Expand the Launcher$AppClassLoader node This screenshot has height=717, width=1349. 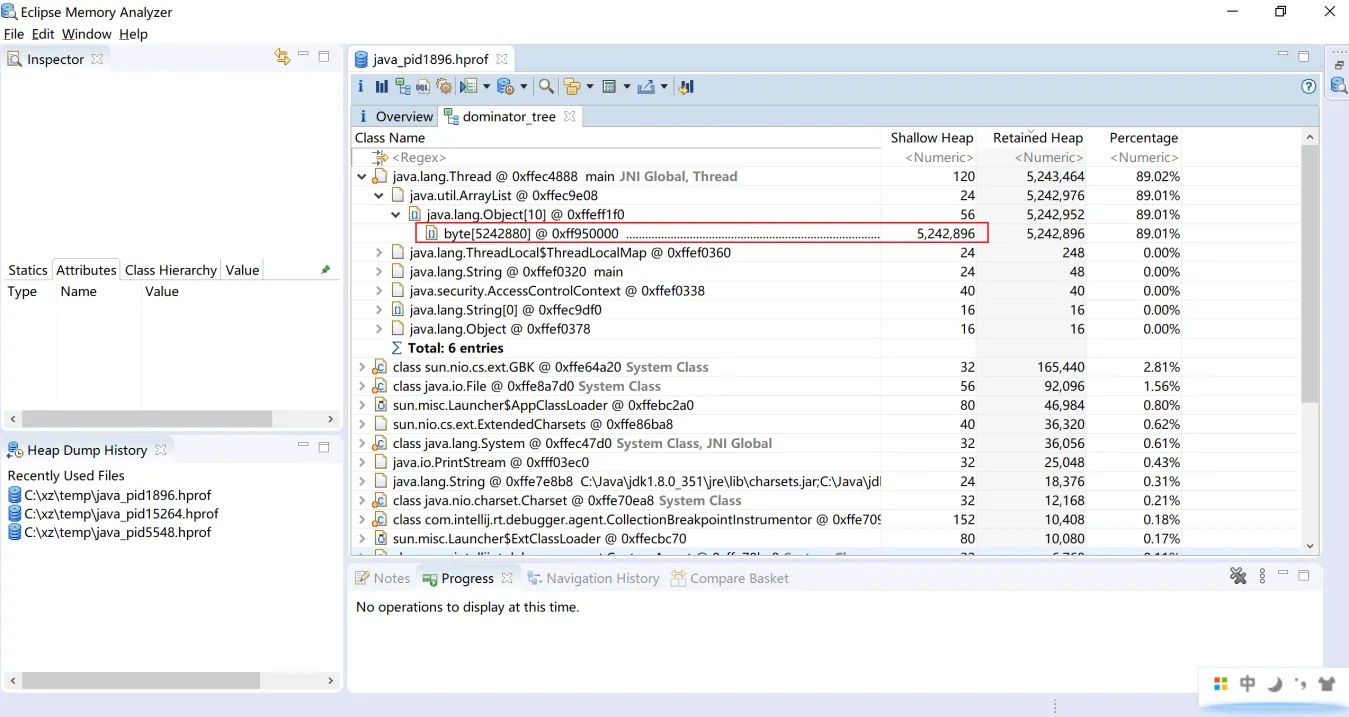click(x=362, y=405)
